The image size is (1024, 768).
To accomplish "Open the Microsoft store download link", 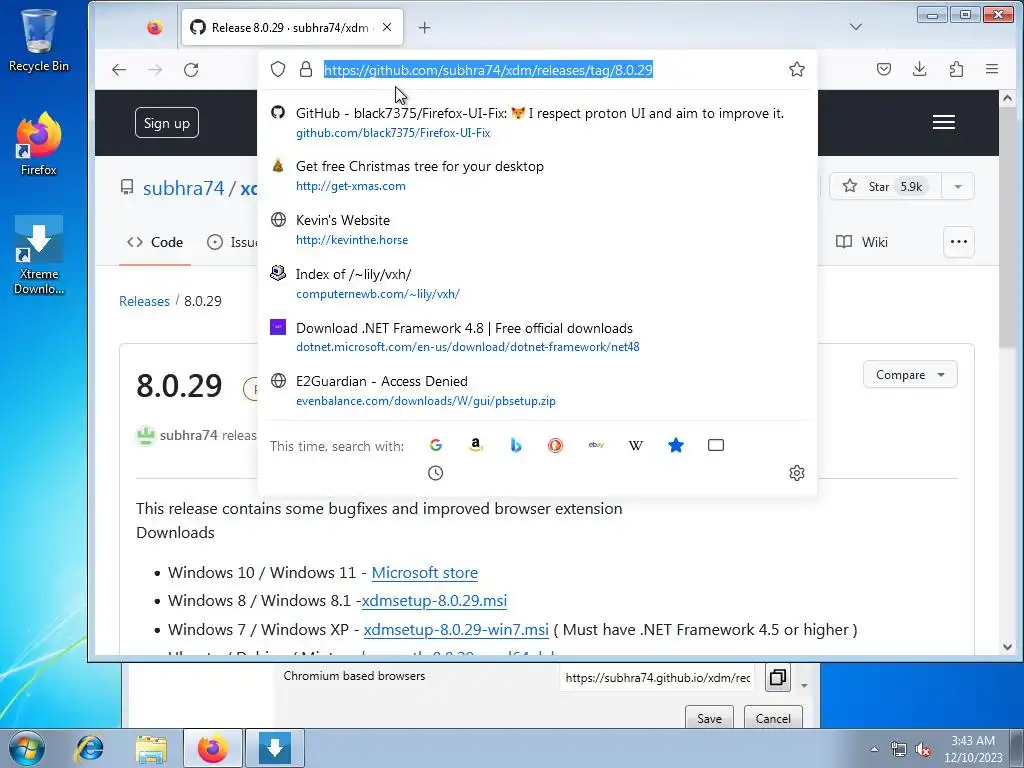I will (424, 573).
